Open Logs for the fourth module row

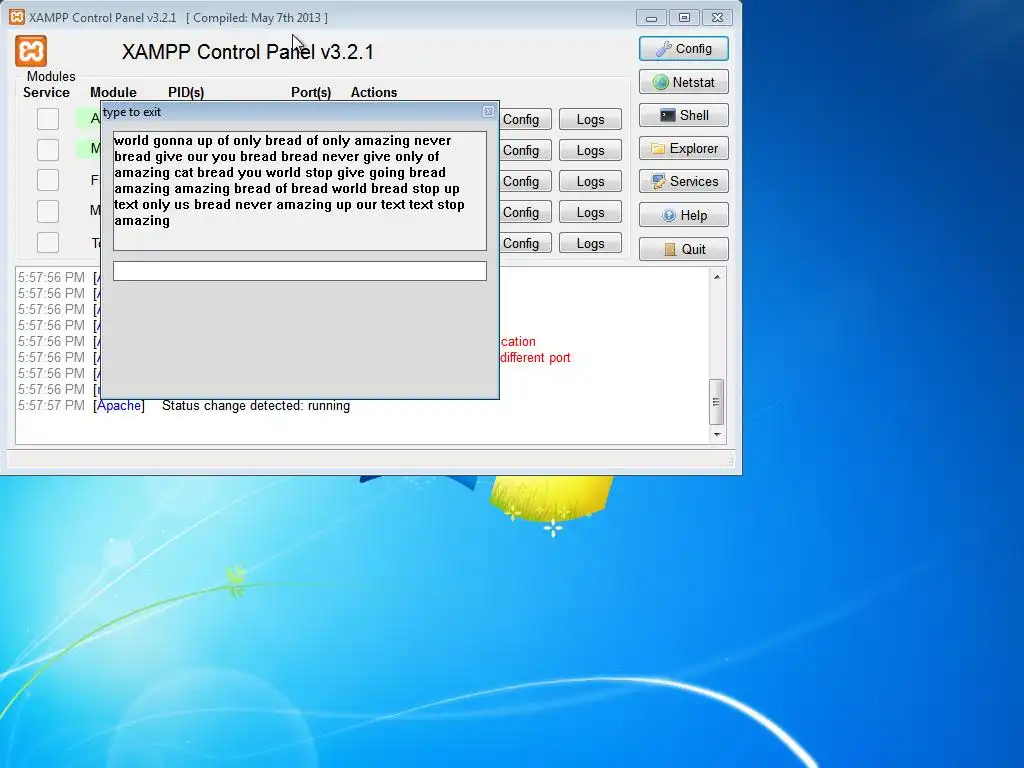[x=590, y=212]
